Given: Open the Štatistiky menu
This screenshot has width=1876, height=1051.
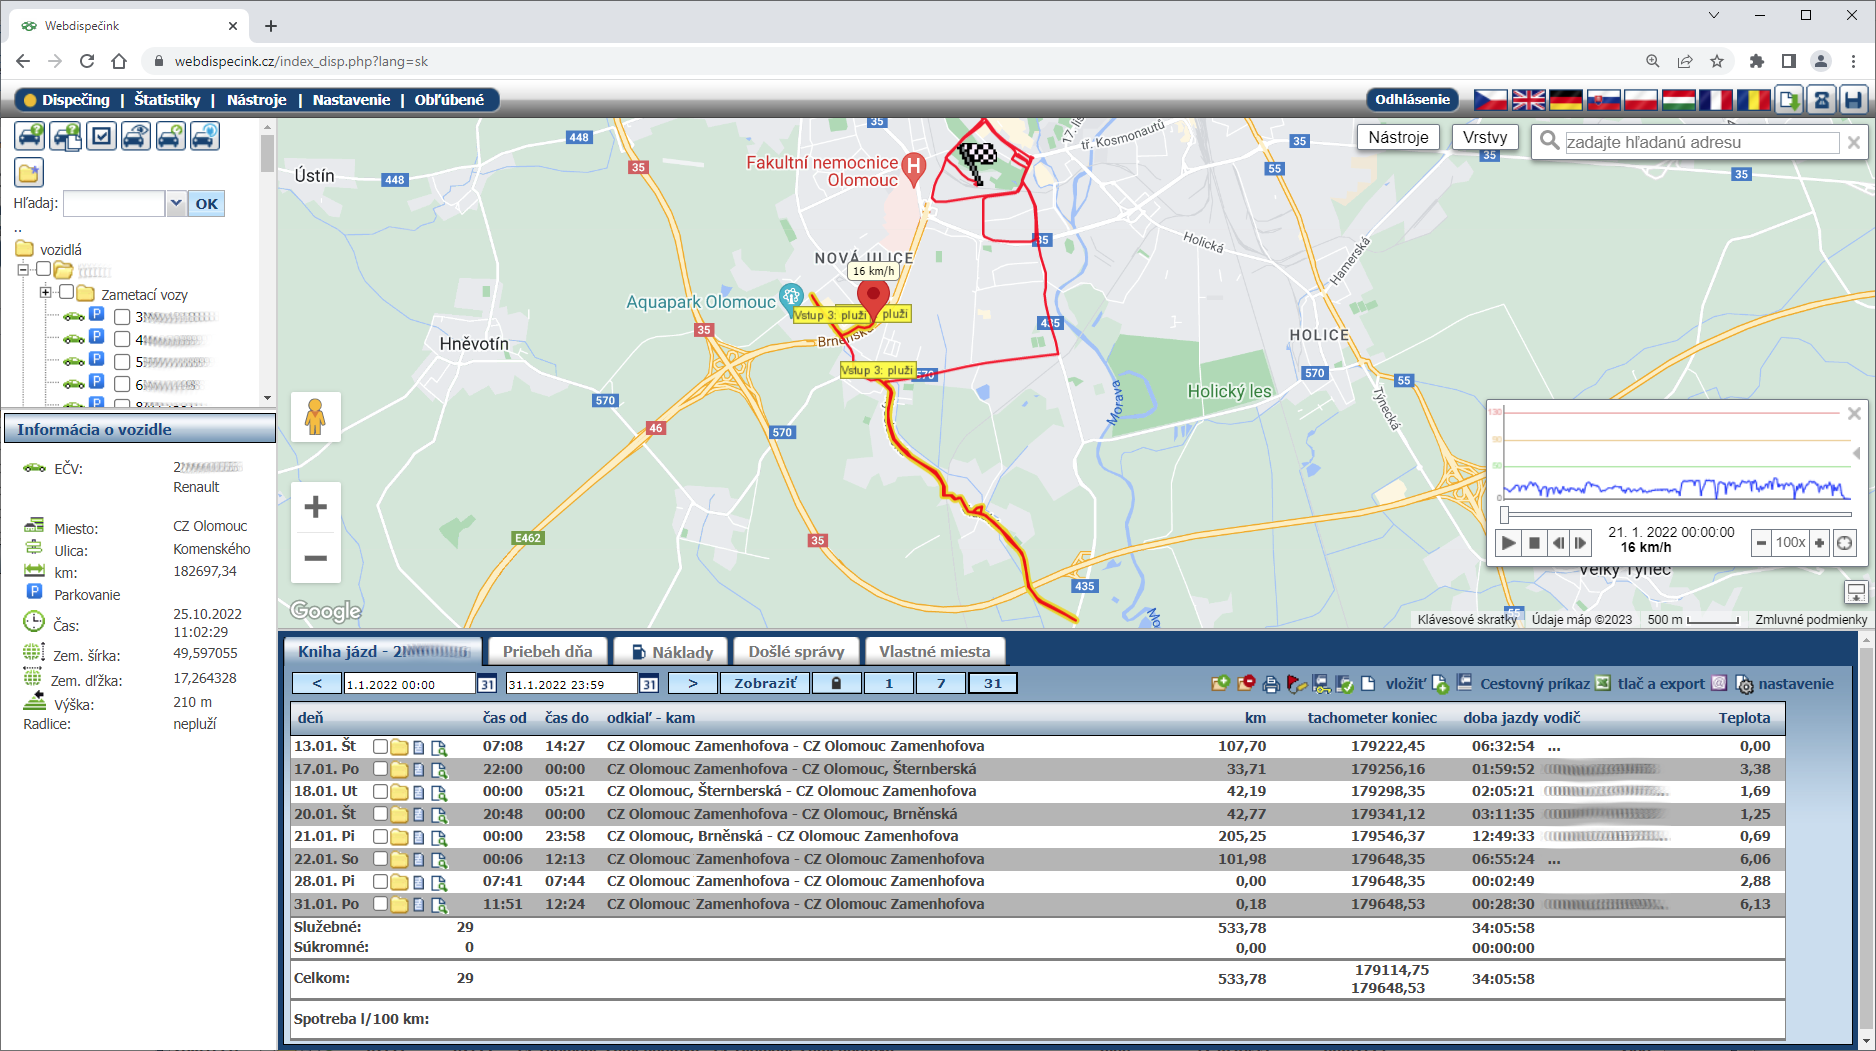Looking at the screenshot, I should [x=167, y=100].
